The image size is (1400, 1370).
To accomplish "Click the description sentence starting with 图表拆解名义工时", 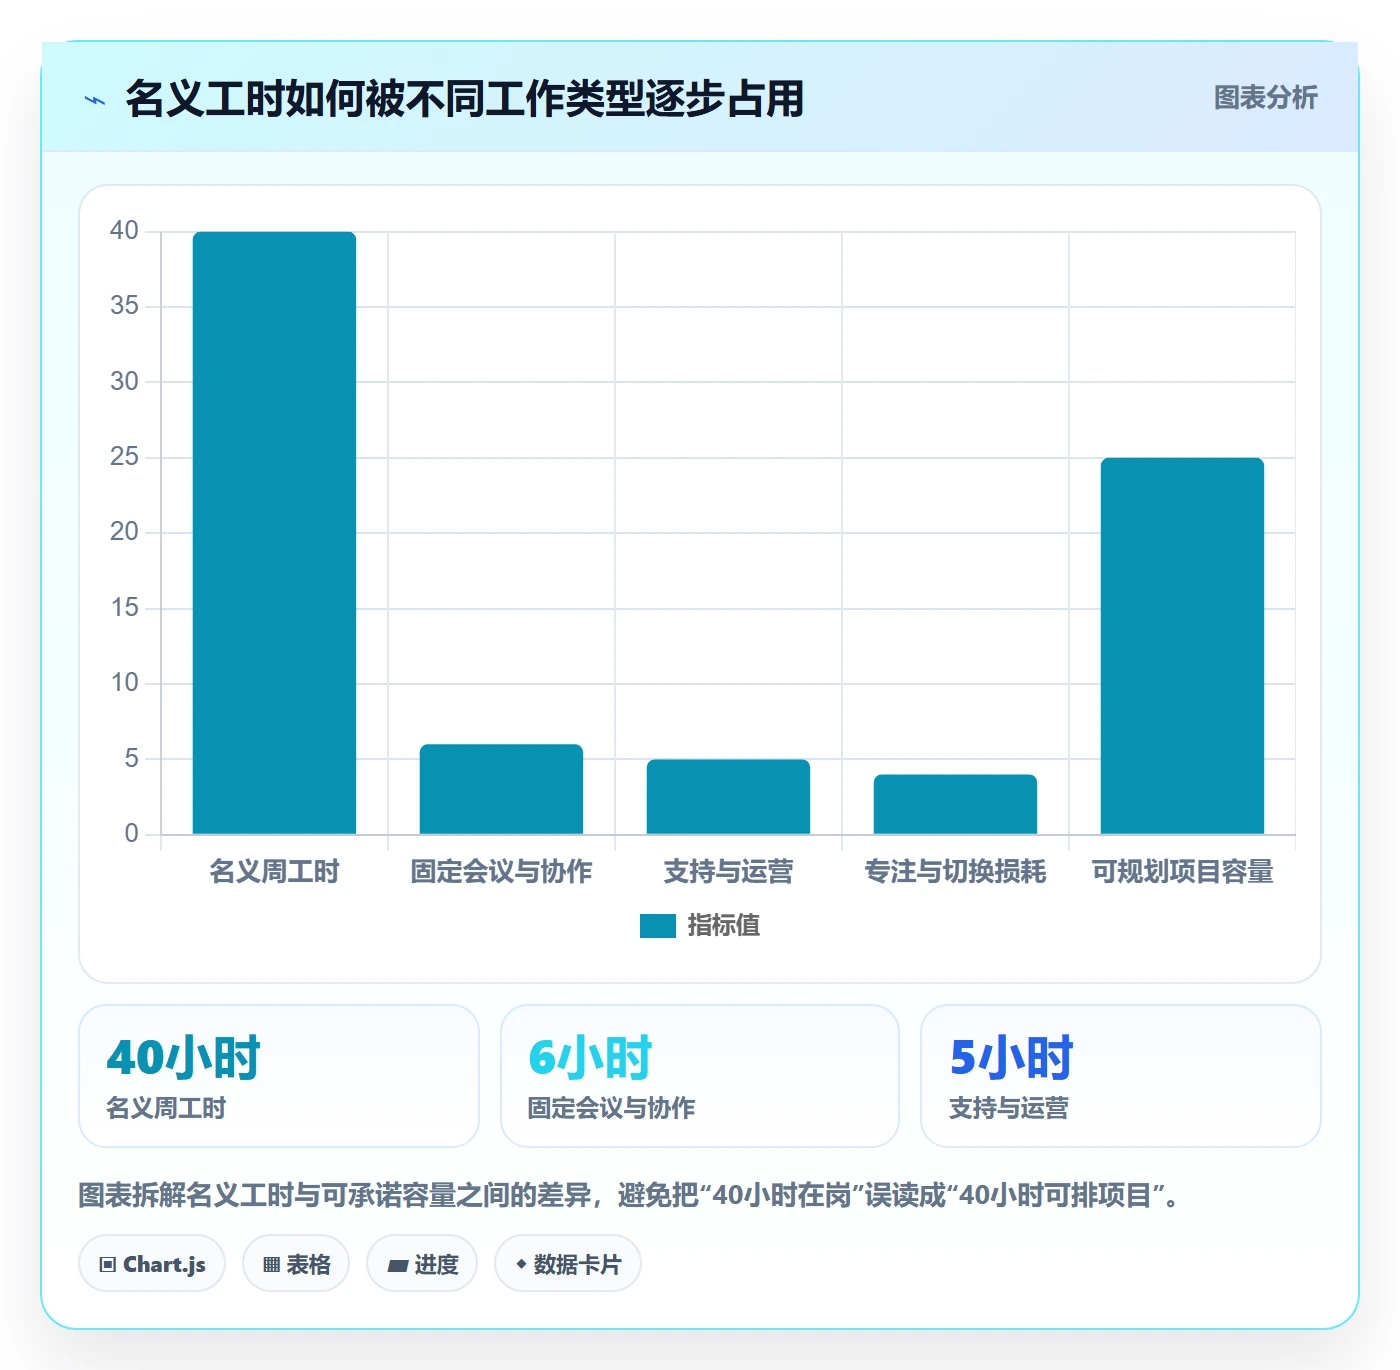I will [630, 1195].
